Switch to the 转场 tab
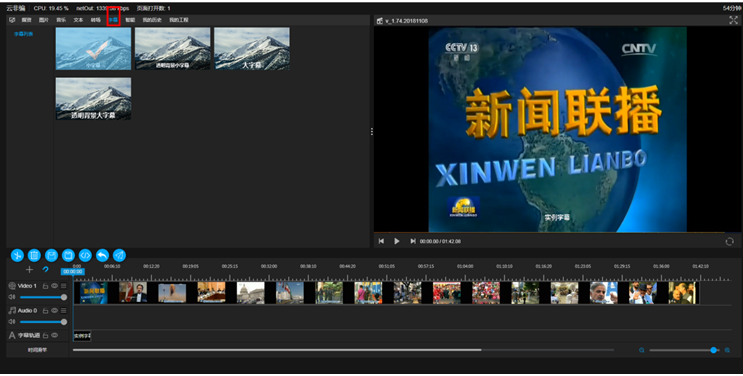The height and width of the screenshot is (376, 743). click(x=96, y=20)
